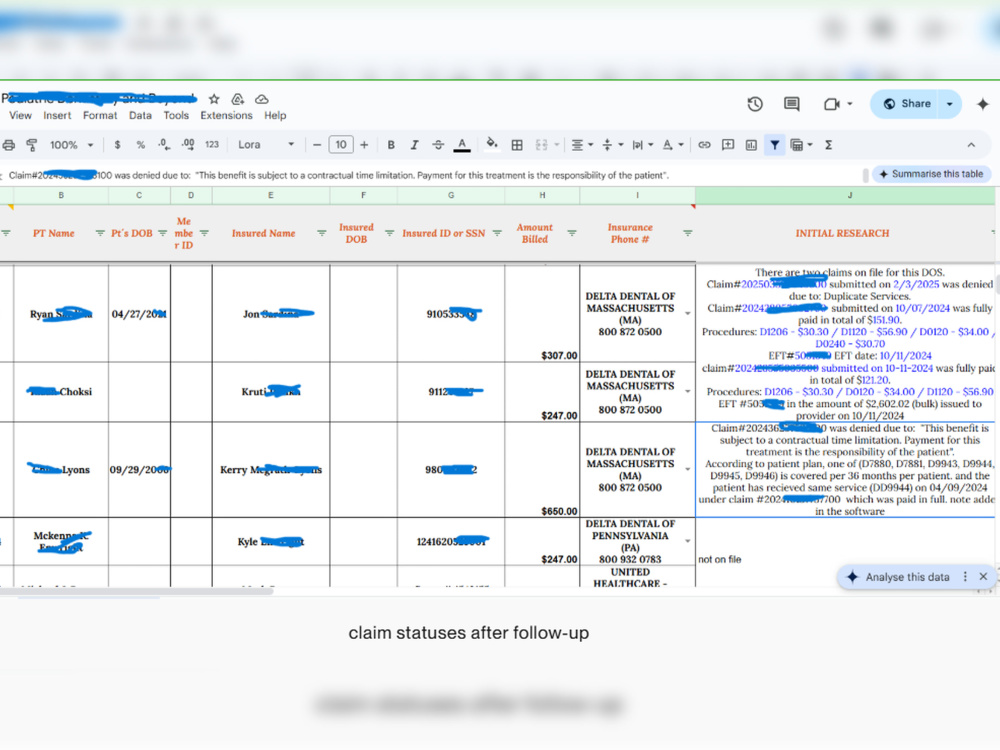Open the arrow next to Share
The image size is (1000, 750).
point(950,104)
